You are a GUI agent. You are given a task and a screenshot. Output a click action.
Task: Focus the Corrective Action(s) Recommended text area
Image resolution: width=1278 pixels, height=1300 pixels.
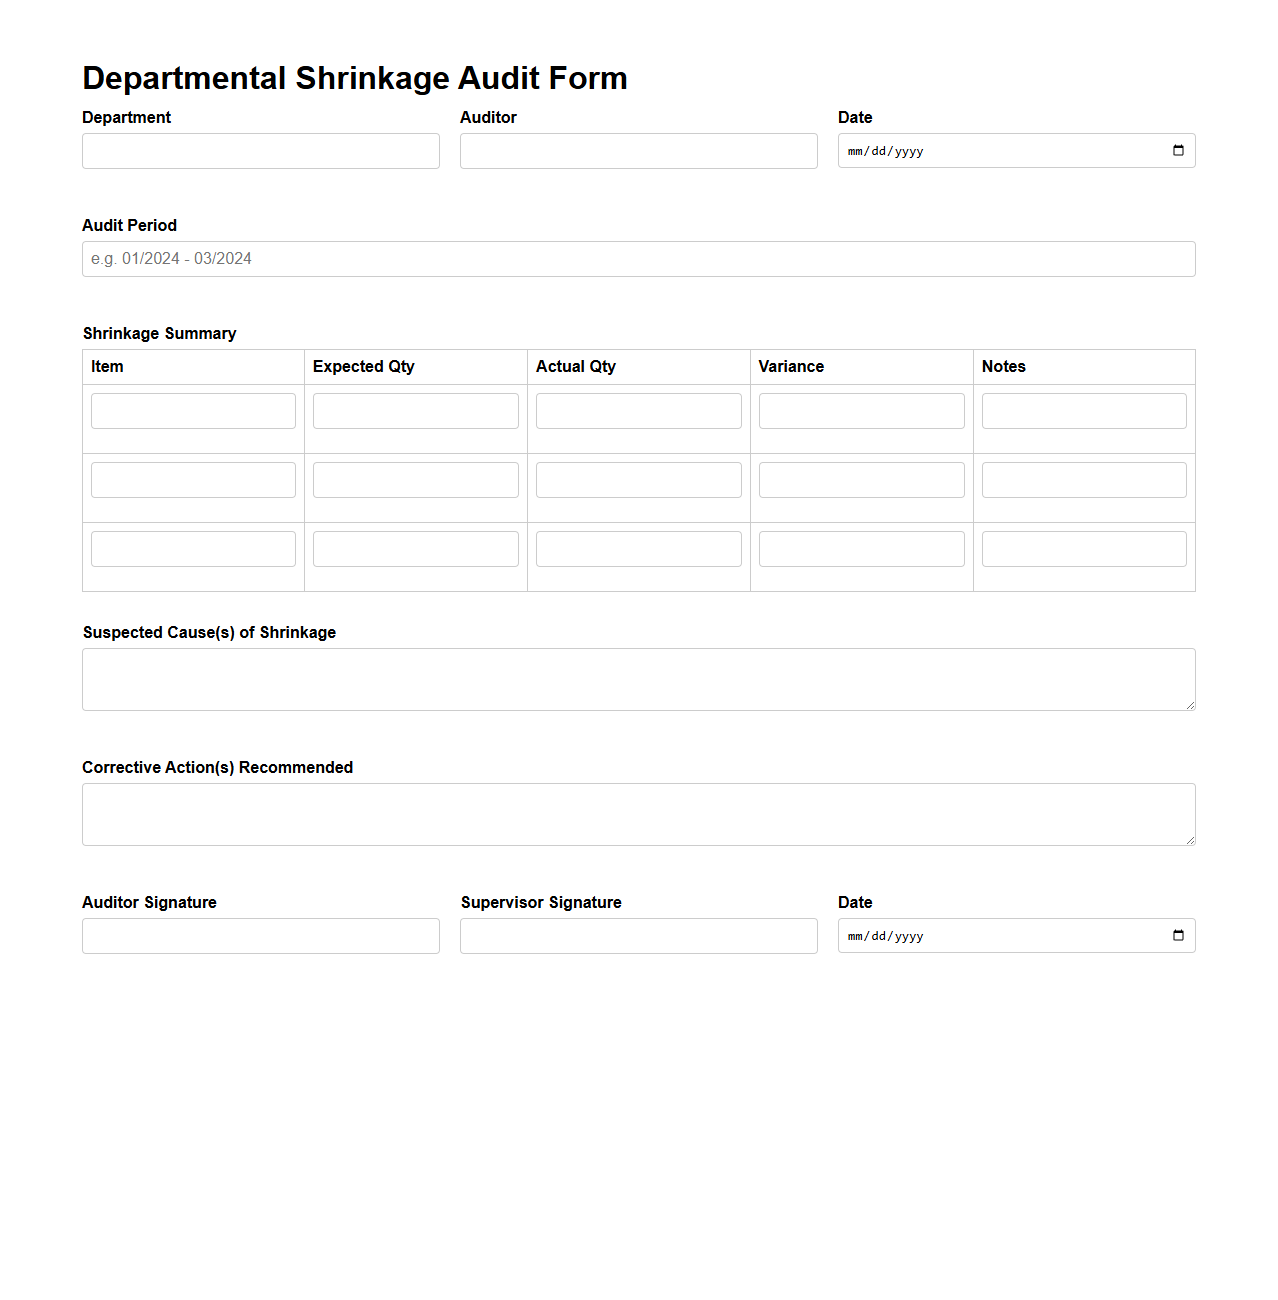point(638,814)
